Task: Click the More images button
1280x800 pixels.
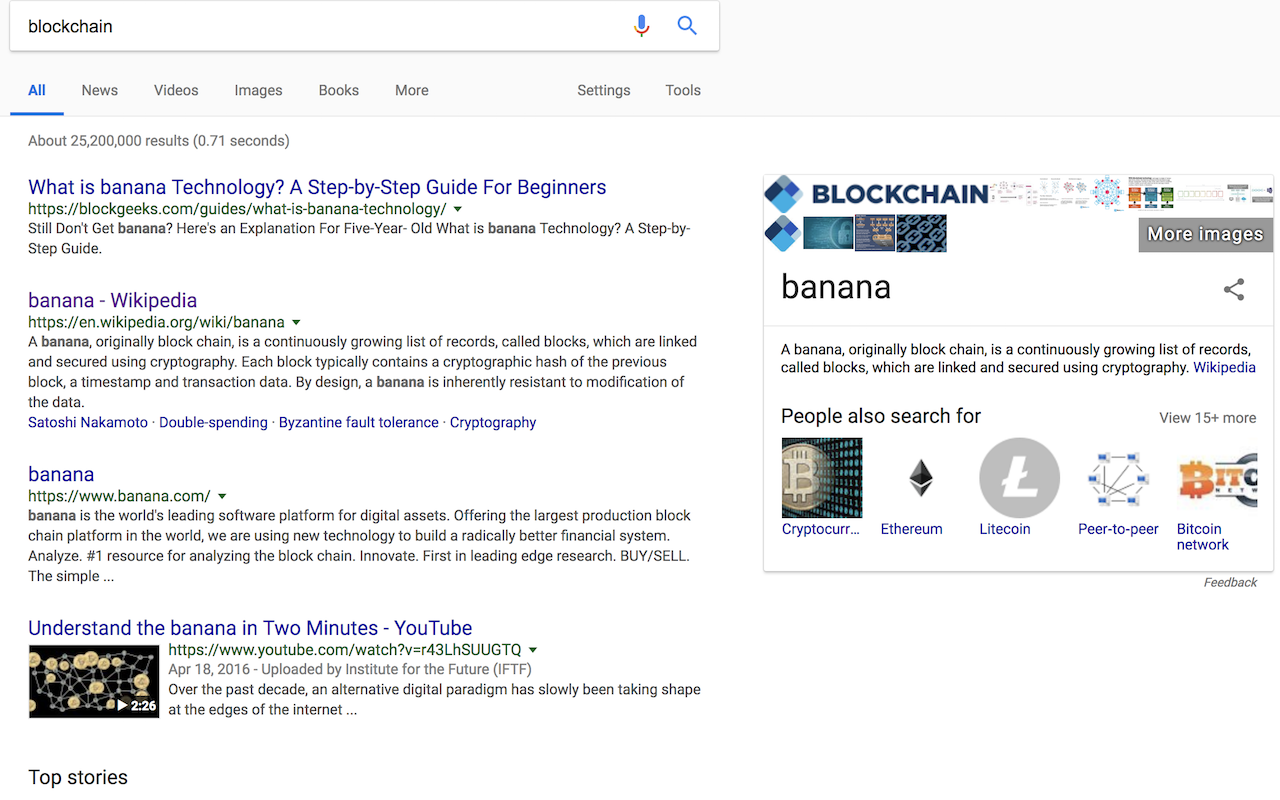Action: point(1204,234)
